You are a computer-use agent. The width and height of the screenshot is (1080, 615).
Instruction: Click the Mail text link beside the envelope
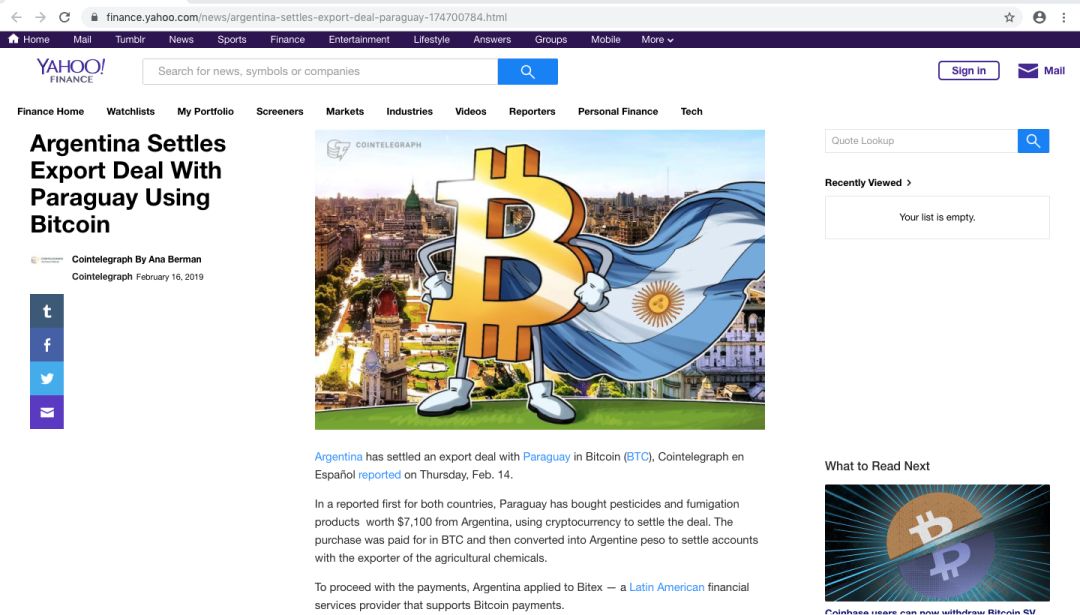[1054, 70]
